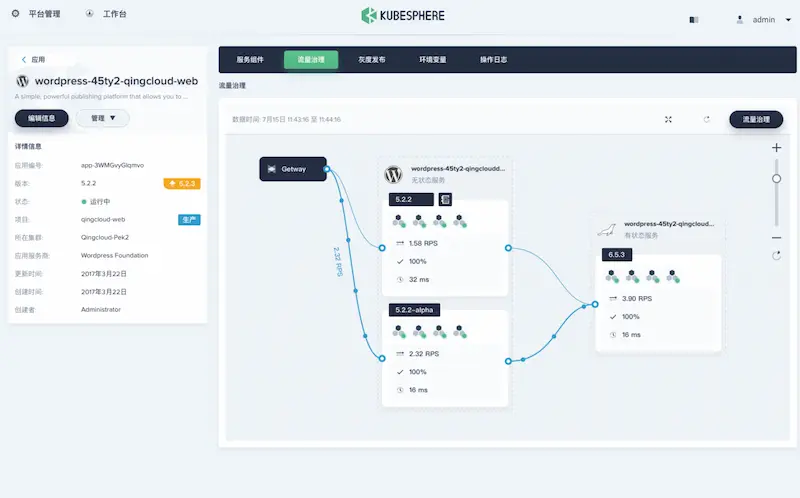
Task: Switch to the 环境变量 tab
Action: click(x=433, y=60)
